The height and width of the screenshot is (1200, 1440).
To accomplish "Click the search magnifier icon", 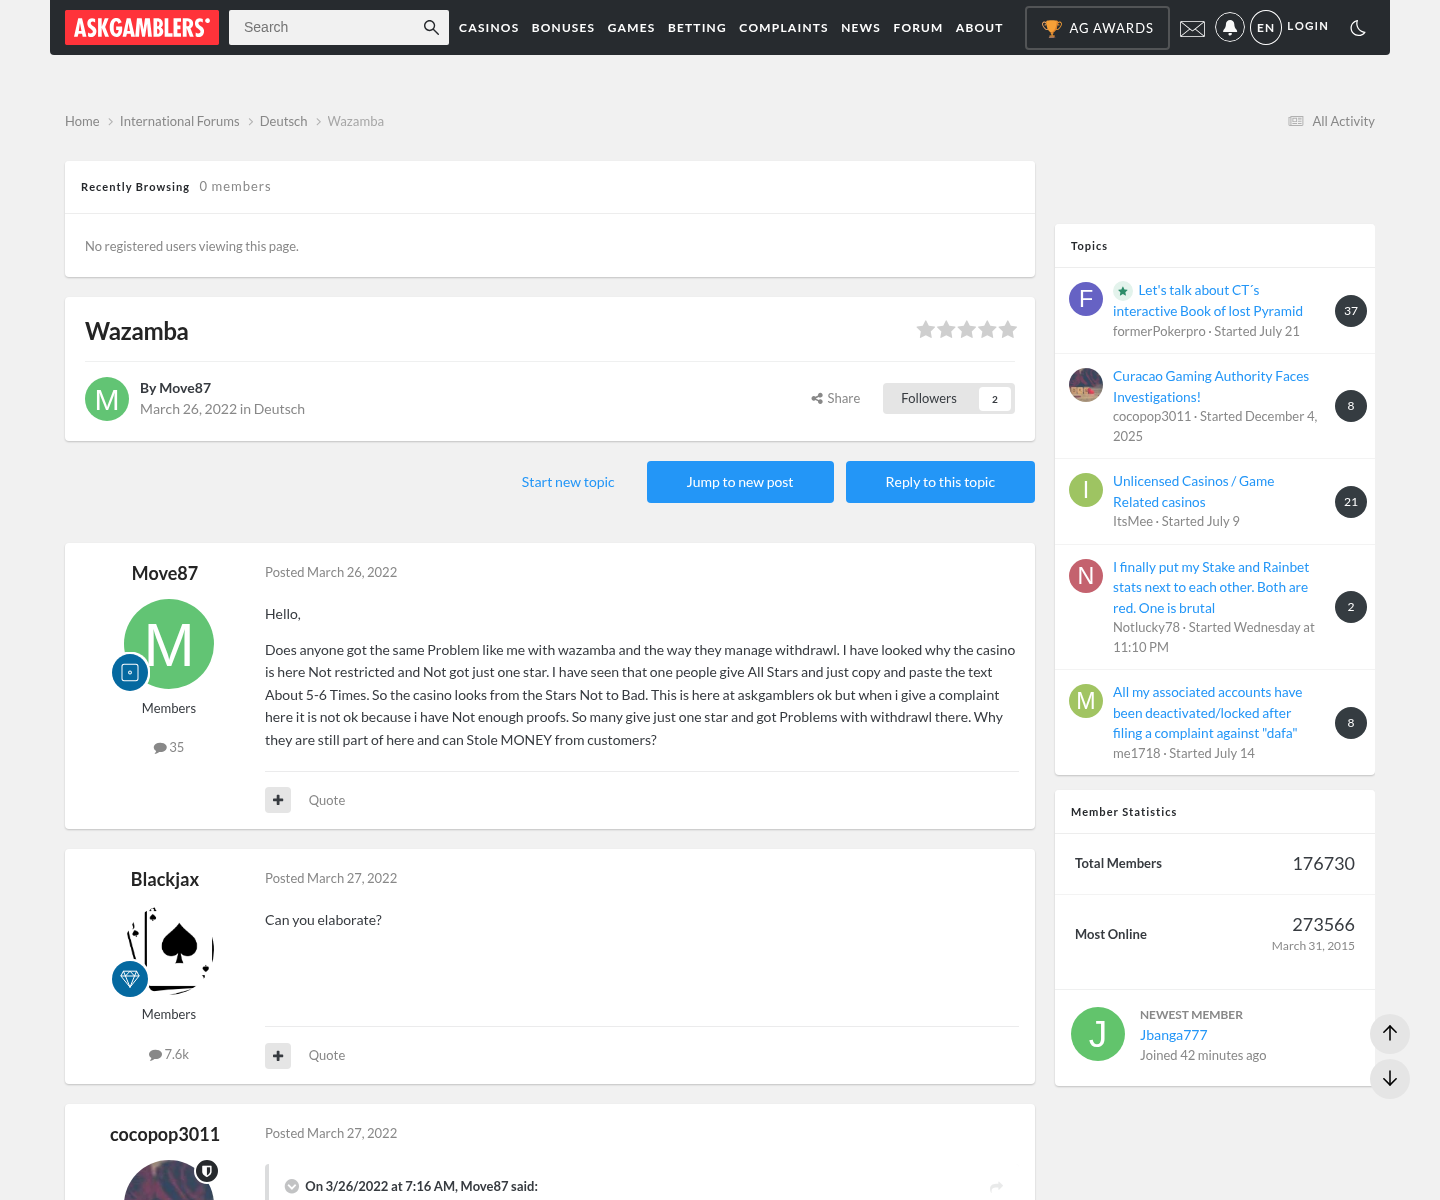I will click(431, 27).
